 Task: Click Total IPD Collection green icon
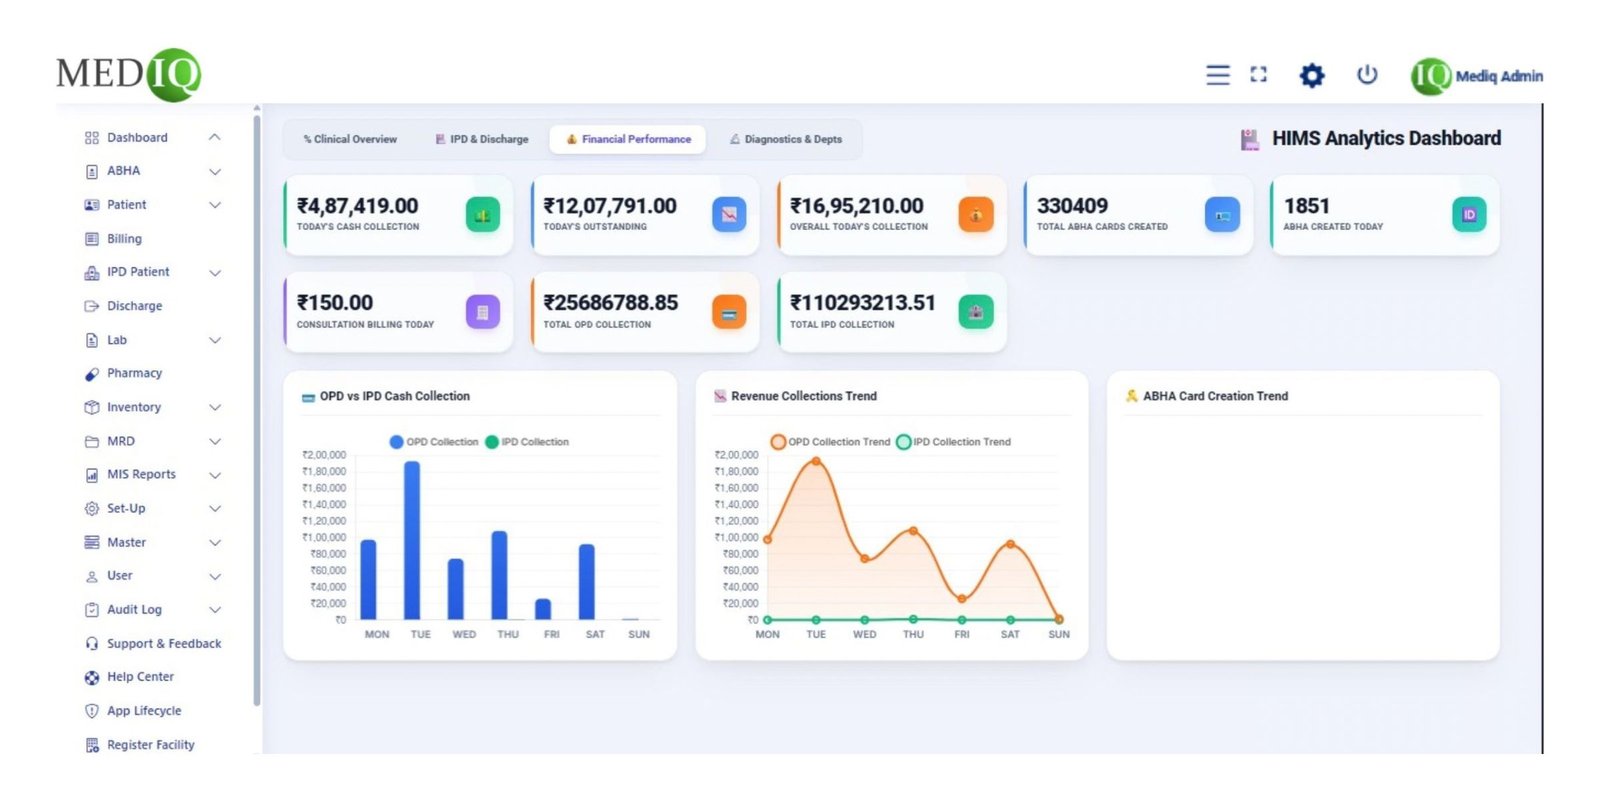[x=976, y=312]
